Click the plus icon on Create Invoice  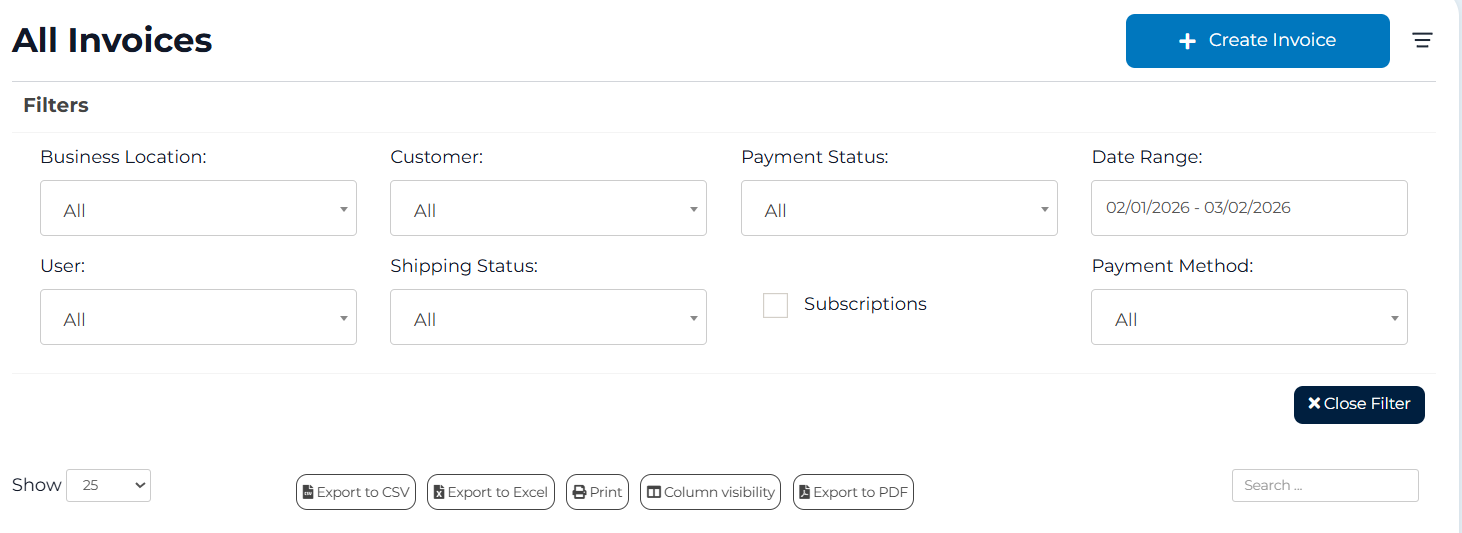tap(1187, 41)
